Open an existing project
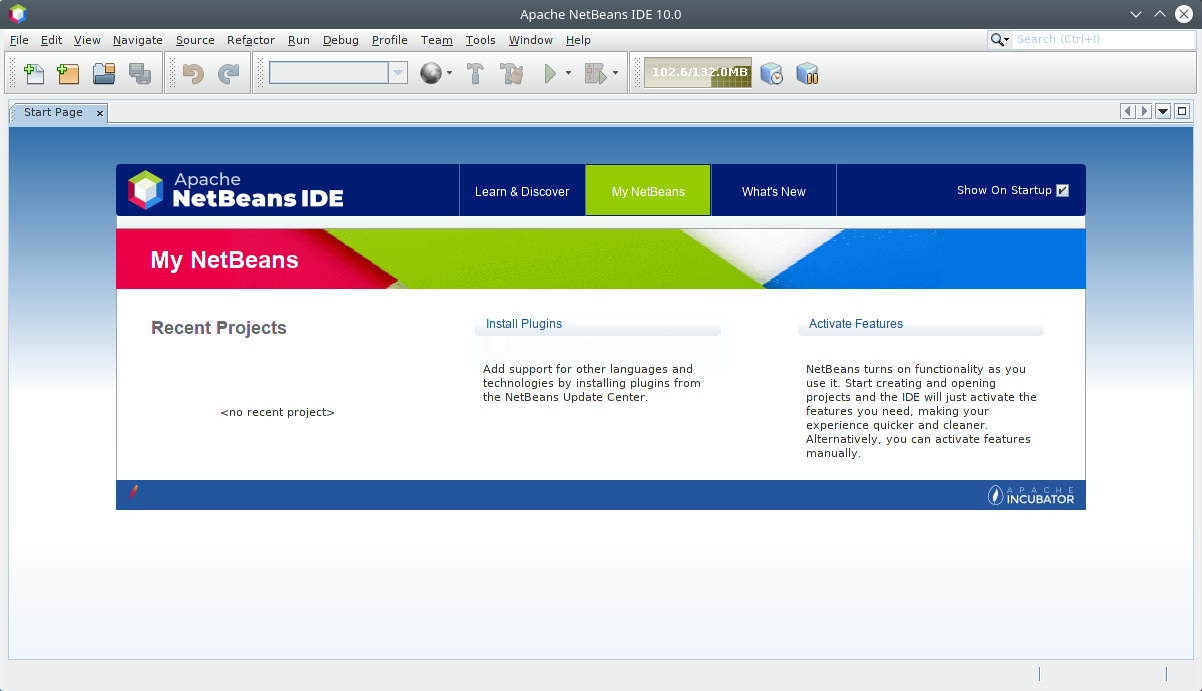1202x691 pixels. point(103,72)
